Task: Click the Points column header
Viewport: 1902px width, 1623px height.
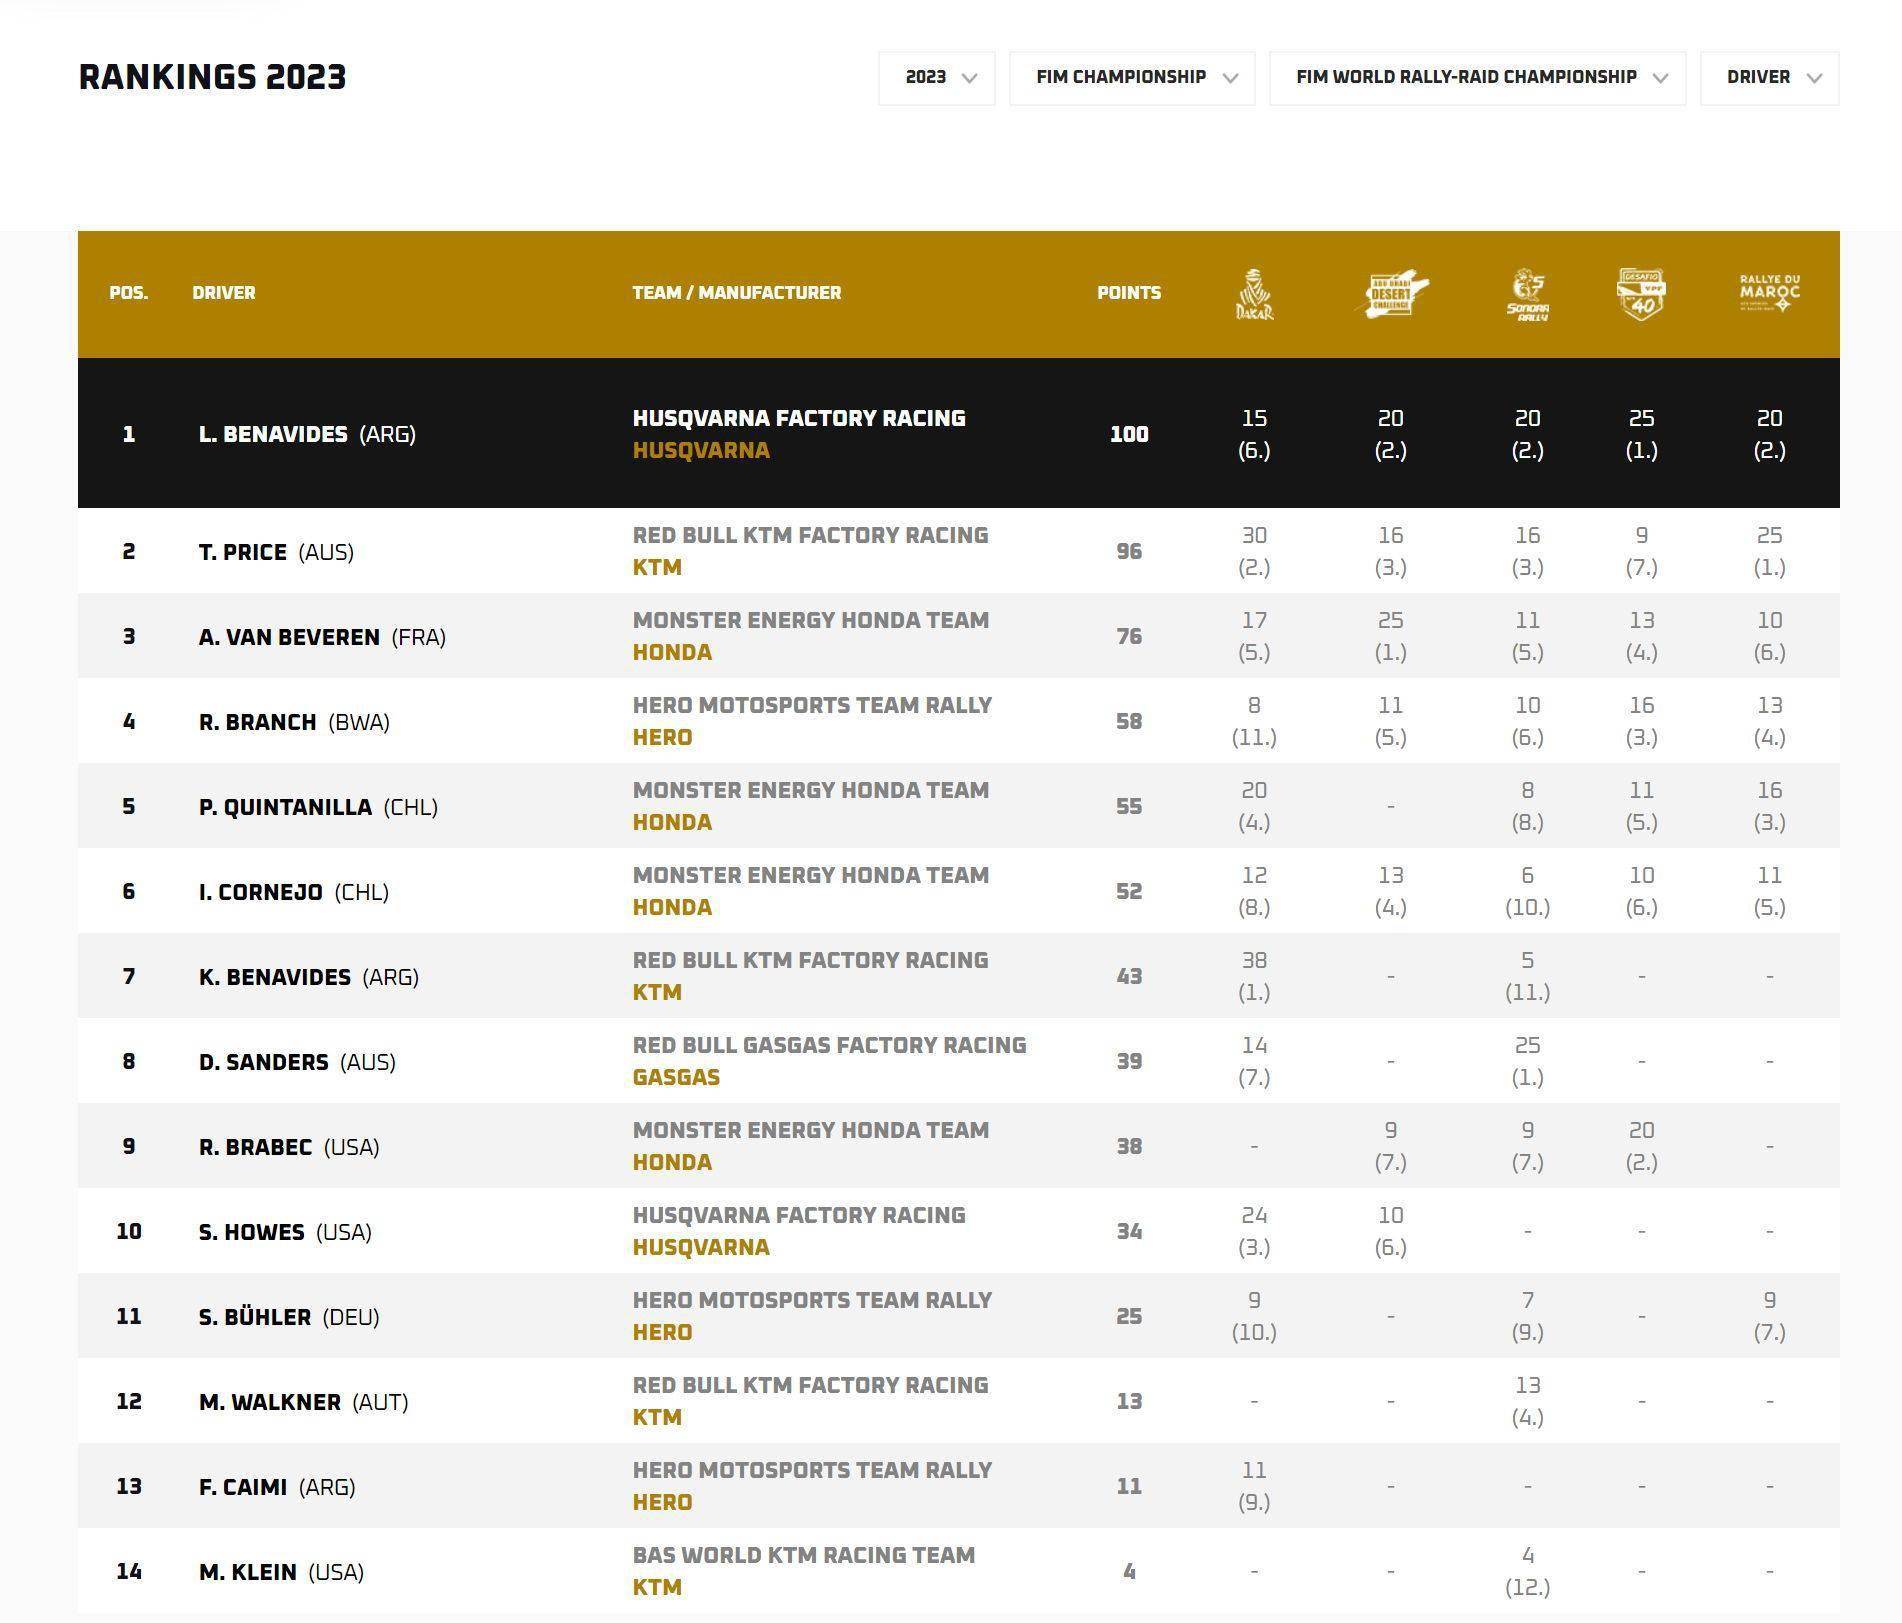Action: [x=1128, y=293]
